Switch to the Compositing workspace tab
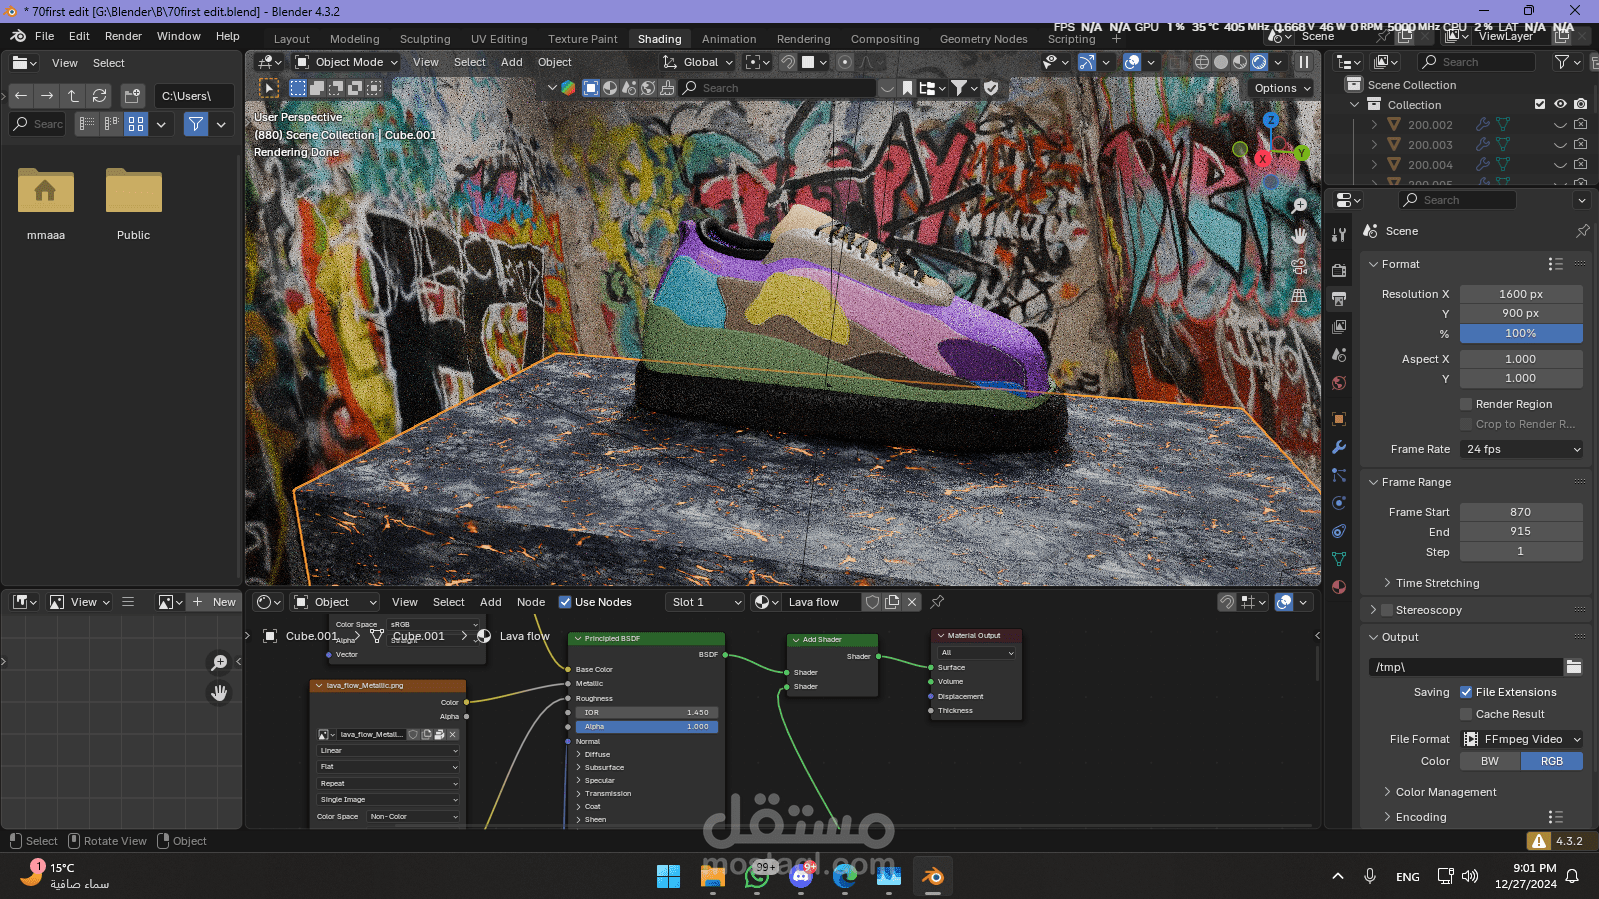Image resolution: width=1599 pixels, height=899 pixels. click(x=885, y=39)
